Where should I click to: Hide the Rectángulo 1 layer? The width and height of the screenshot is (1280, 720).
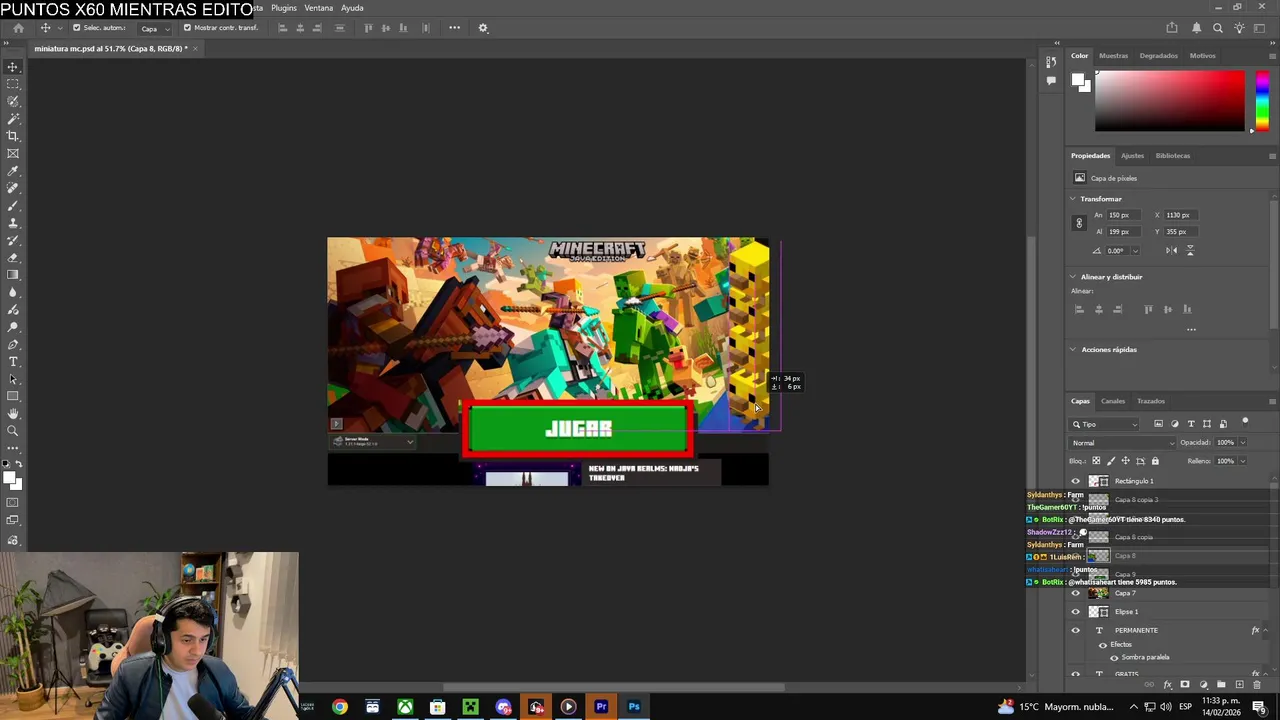pos(1076,481)
